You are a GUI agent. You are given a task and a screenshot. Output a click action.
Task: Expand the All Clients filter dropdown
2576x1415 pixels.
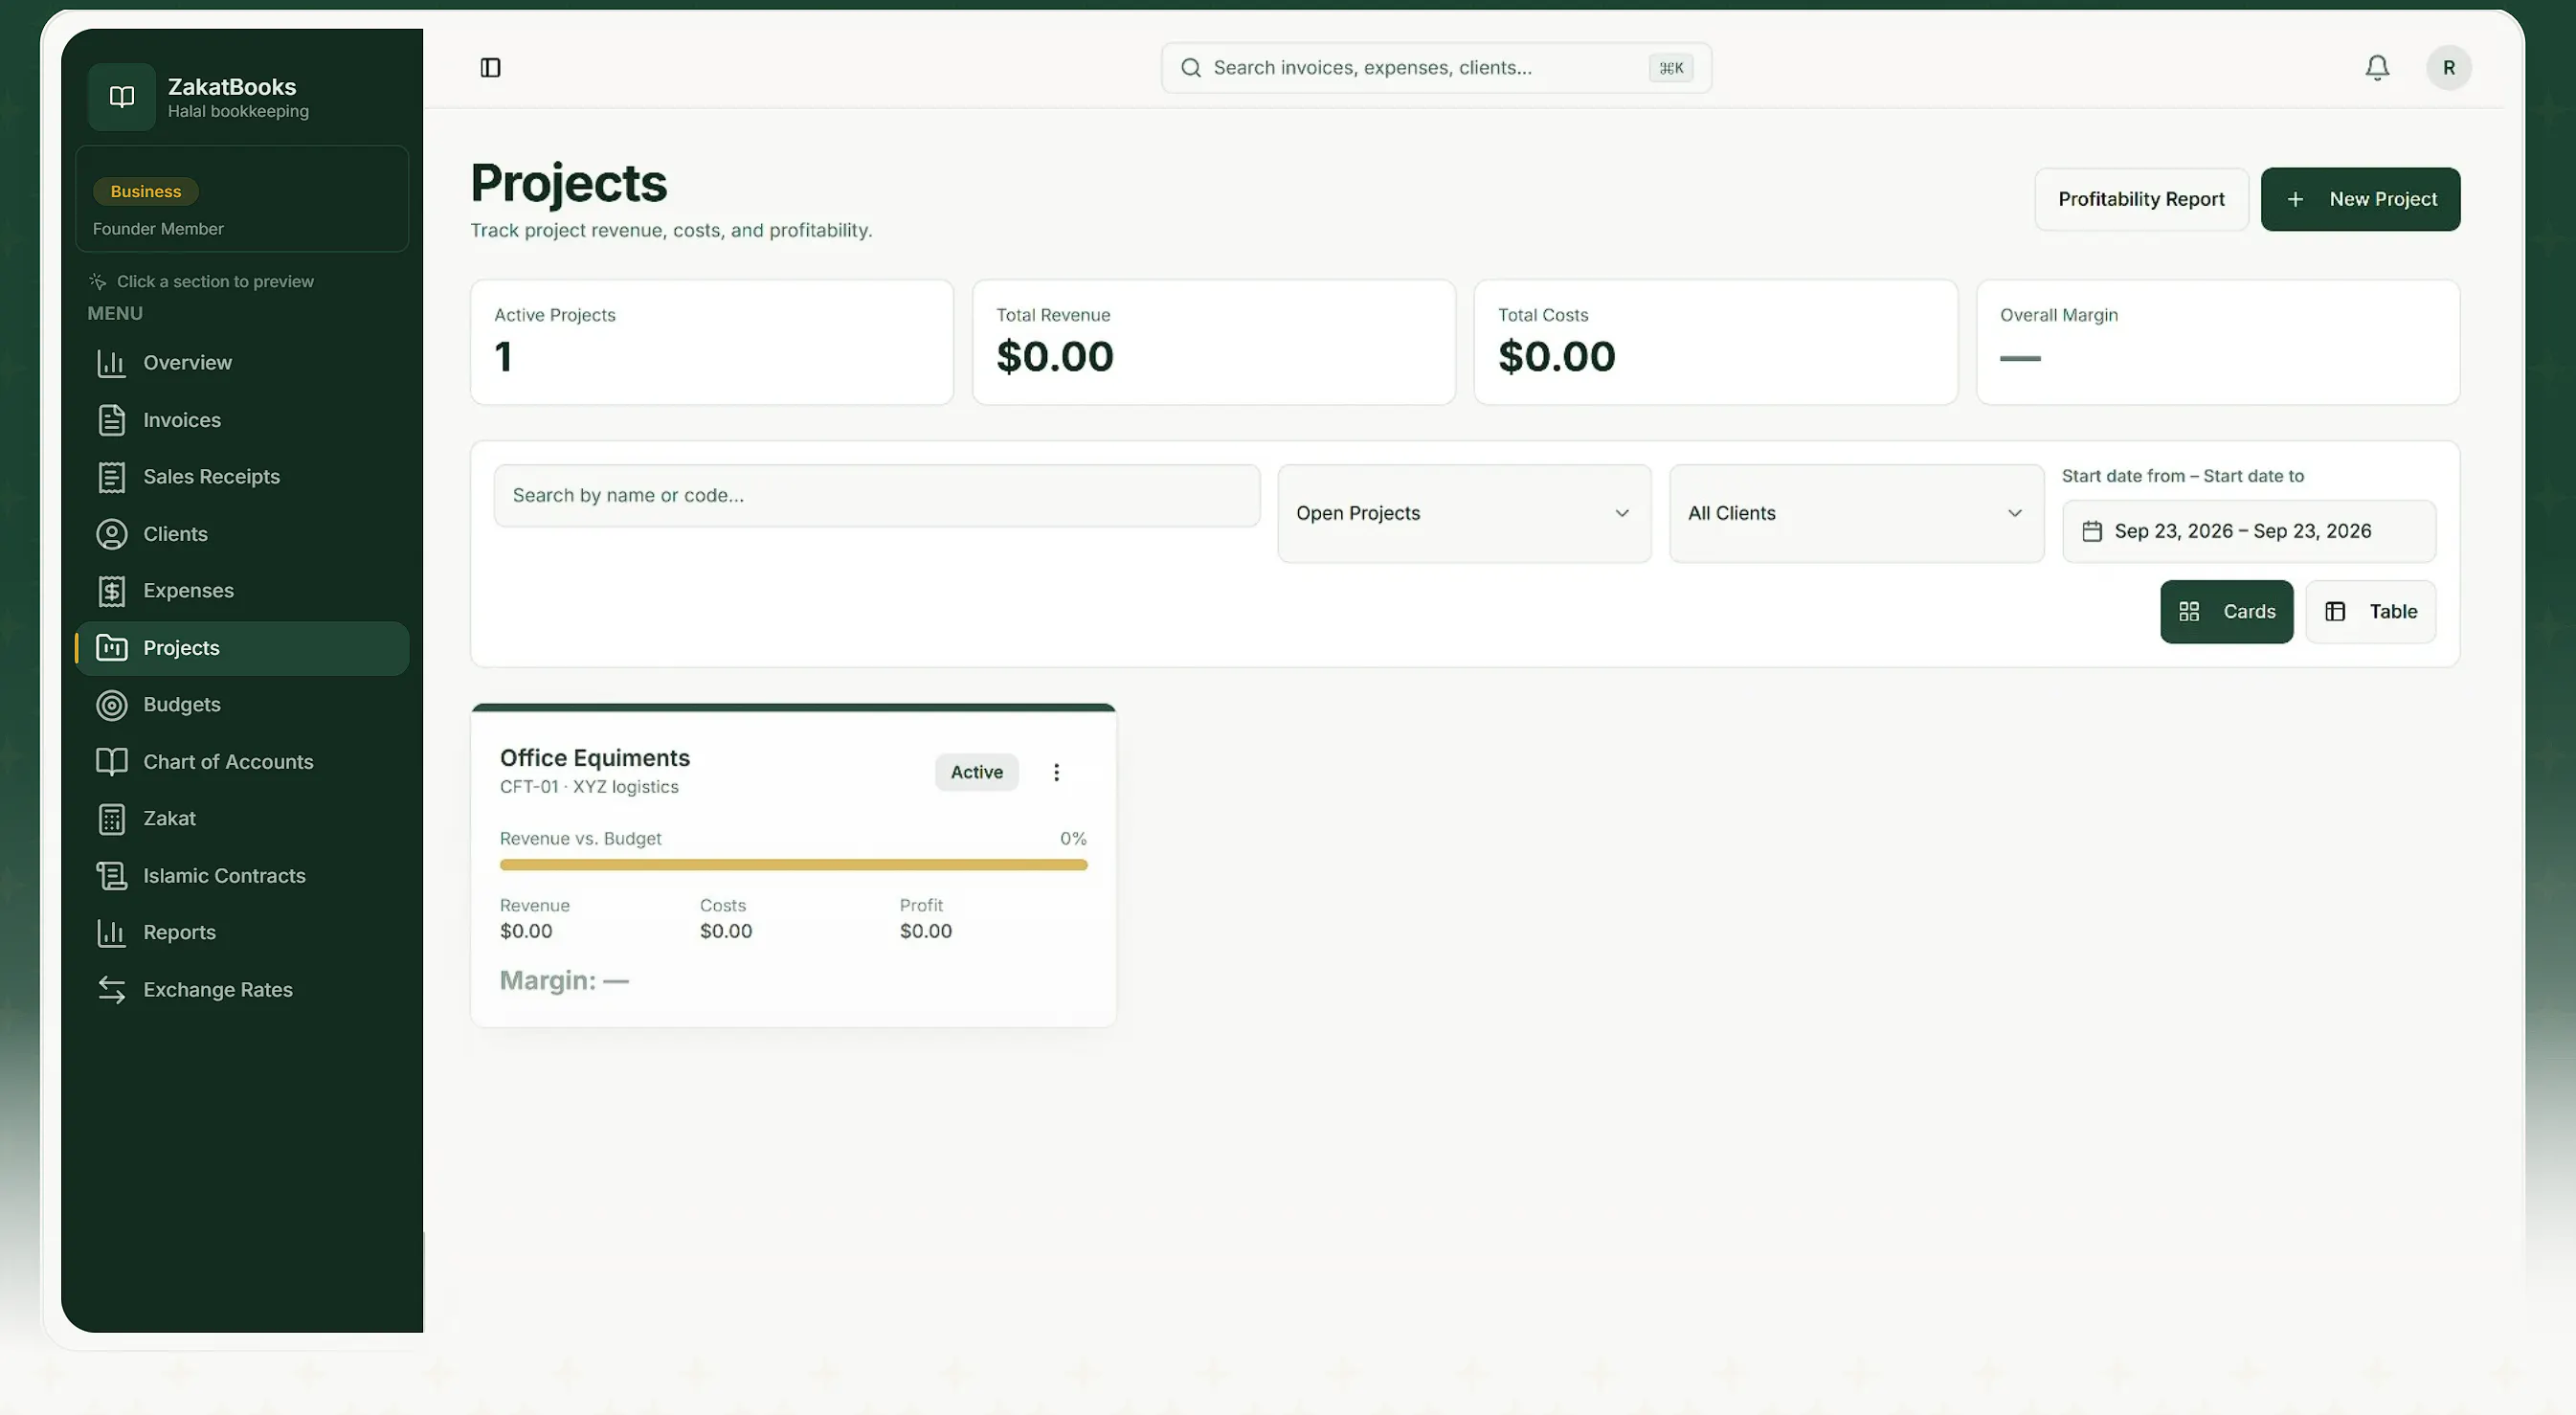(x=1856, y=513)
